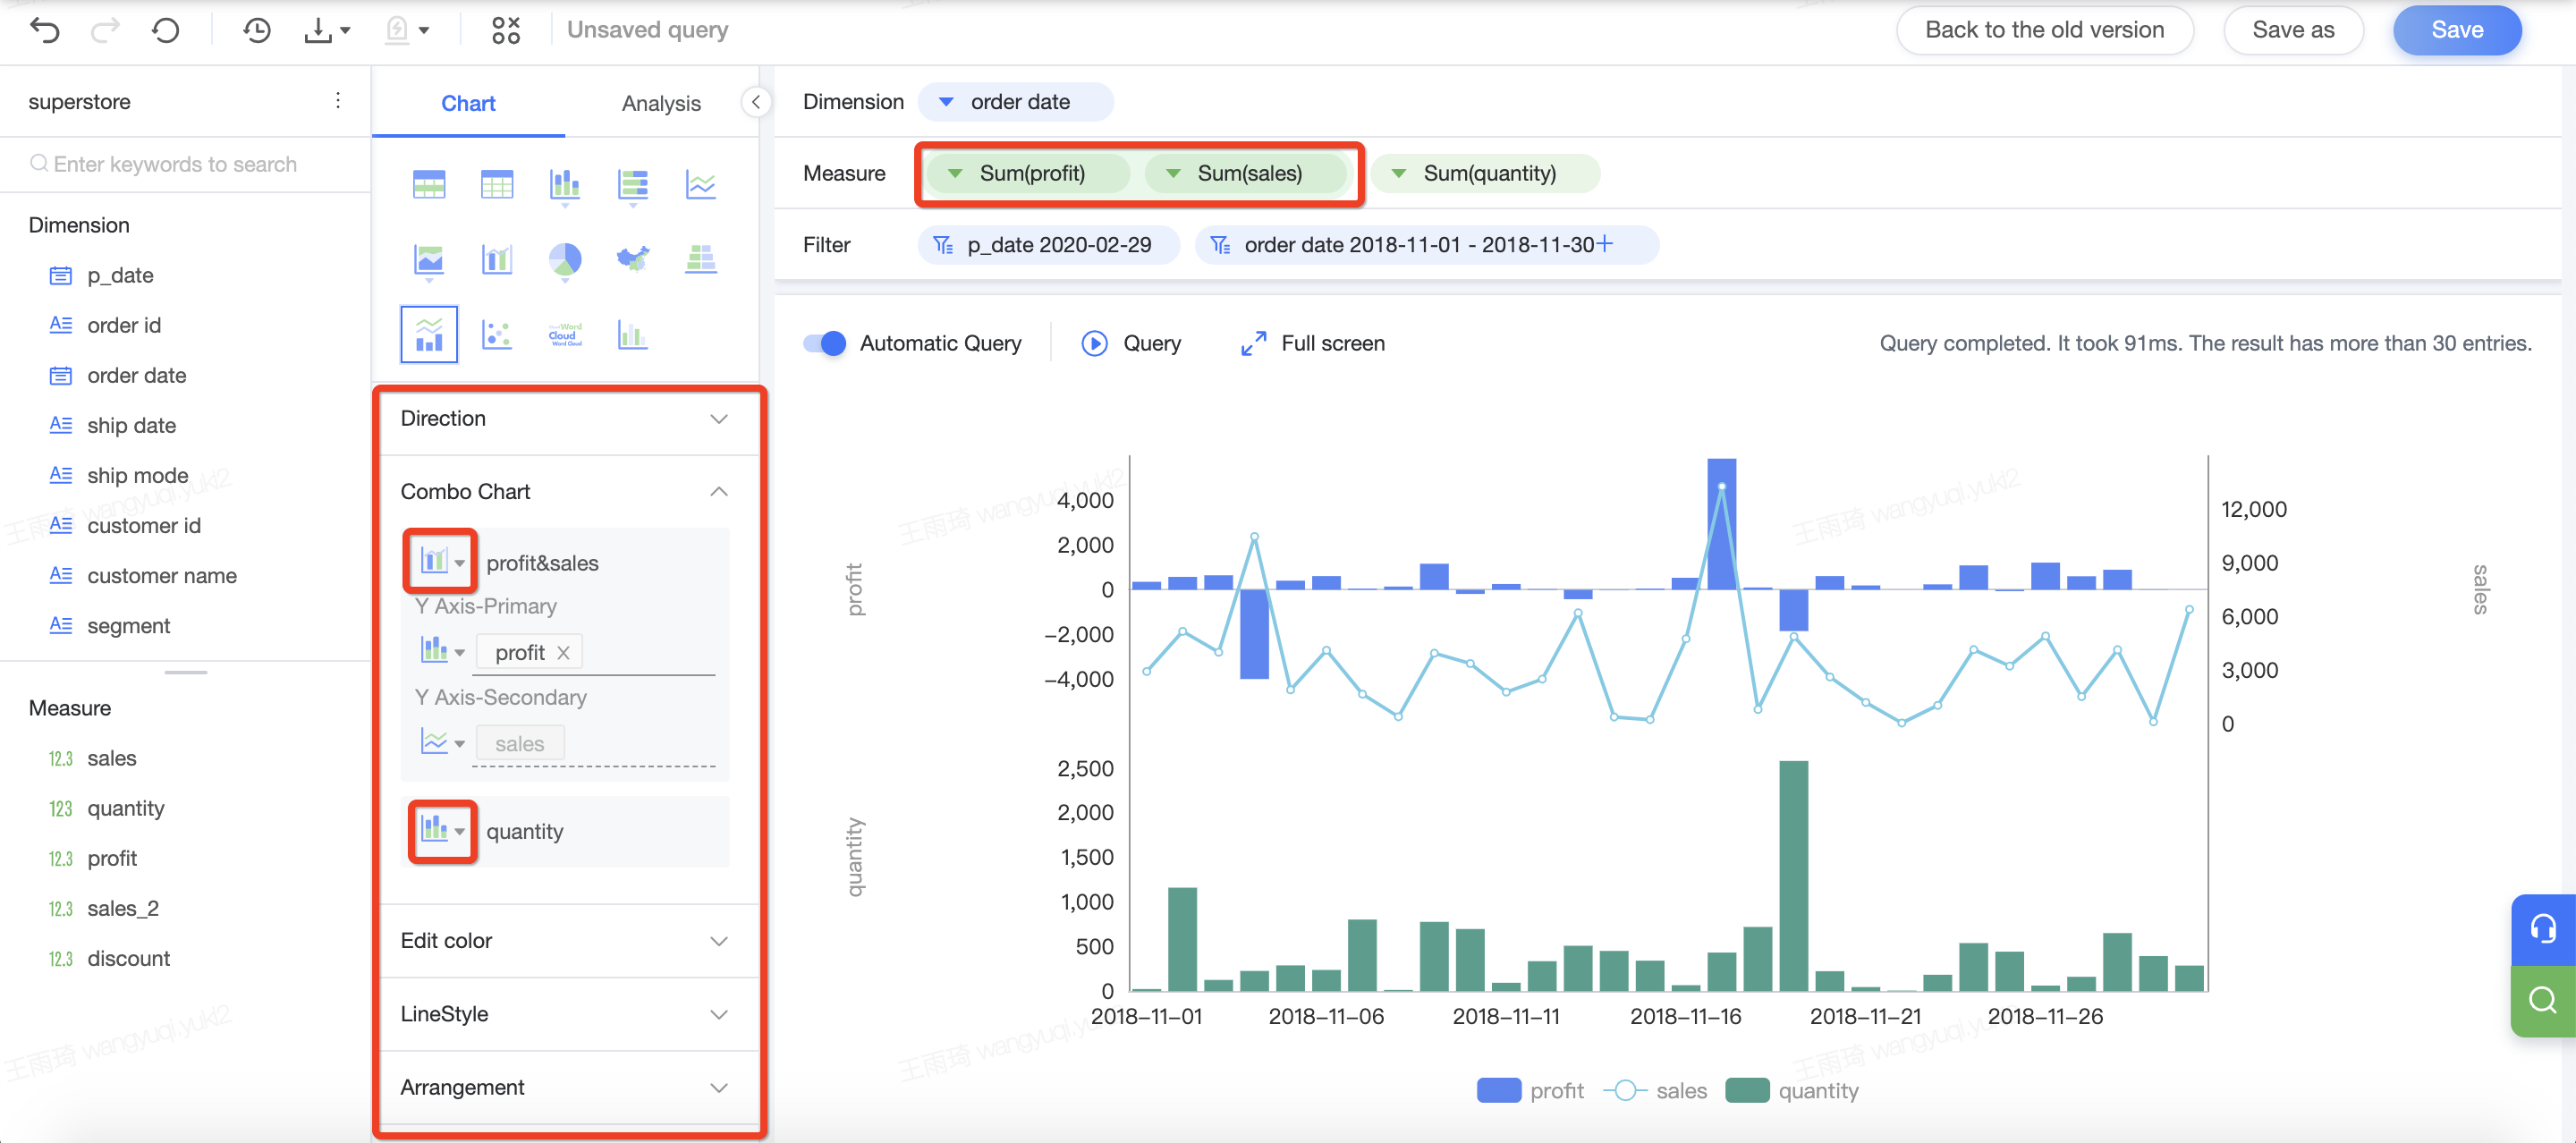Image resolution: width=2576 pixels, height=1143 pixels.
Task: Focus the keyword search field
Action: pyautogui.click(x=185, y=164)
